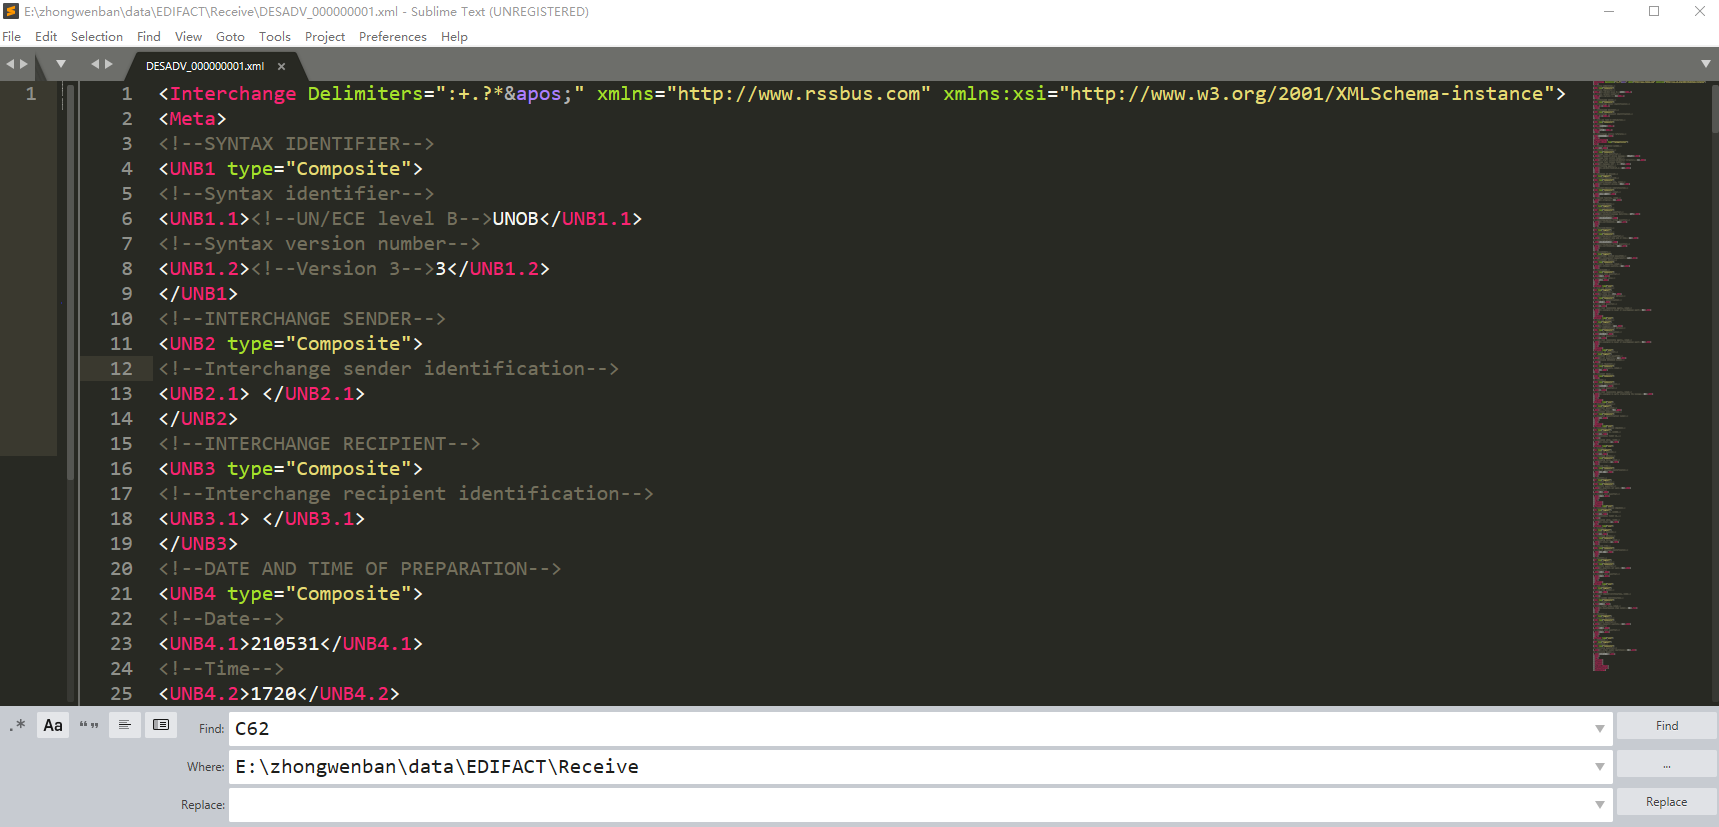Click into the empty Replace input field
The height and width of the screenshot is (827, 1719).
[x=900, y=805]
